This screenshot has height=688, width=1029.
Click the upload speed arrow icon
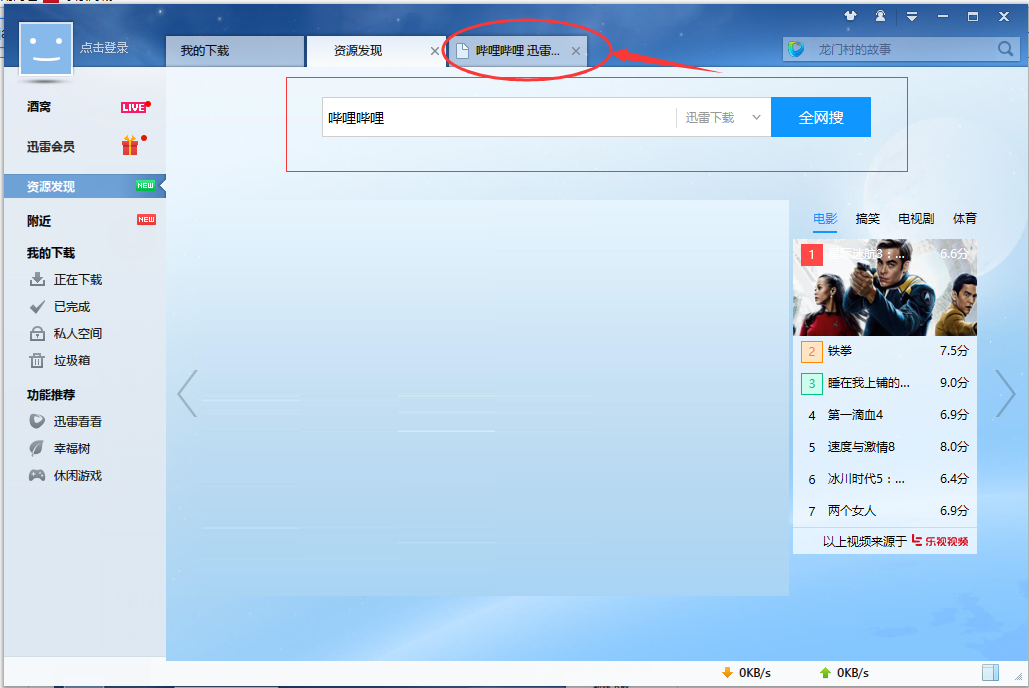click(x=826, y=673)
